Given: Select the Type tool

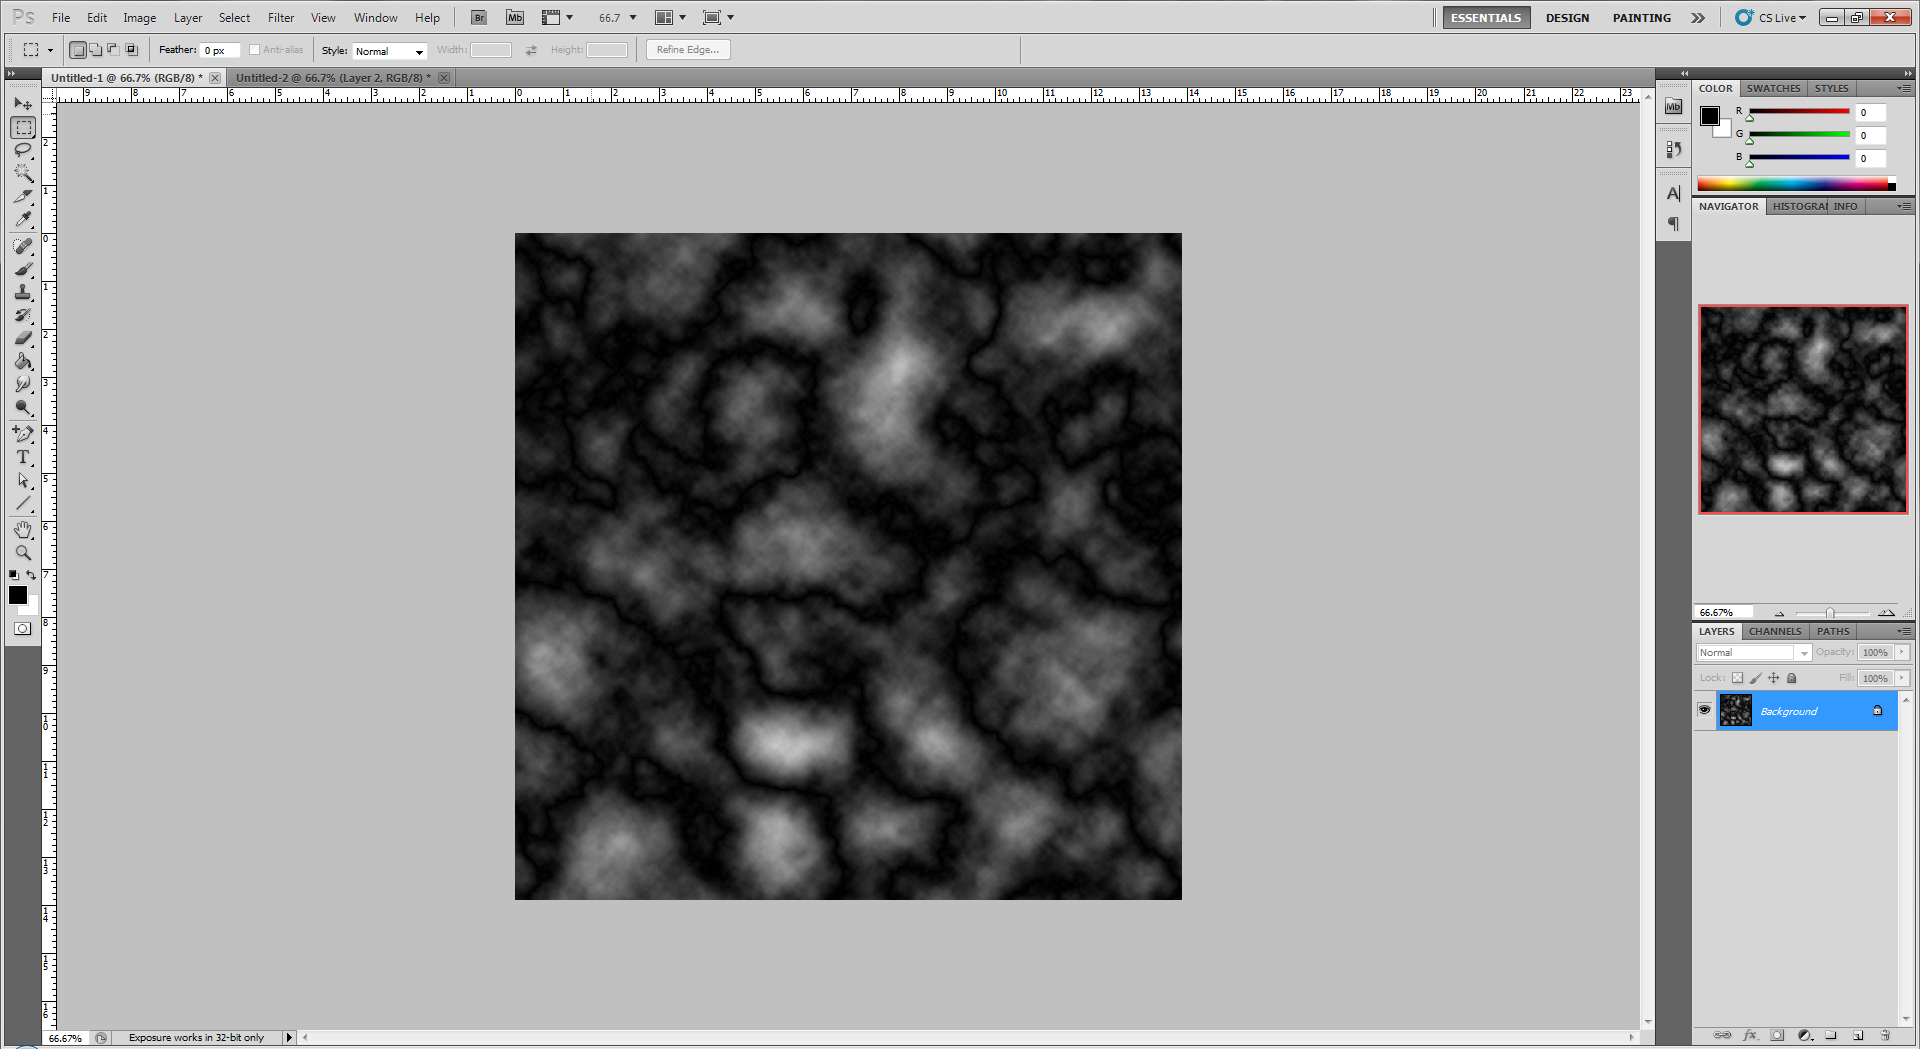Looking at the screenshot, I should click(23, 457).
